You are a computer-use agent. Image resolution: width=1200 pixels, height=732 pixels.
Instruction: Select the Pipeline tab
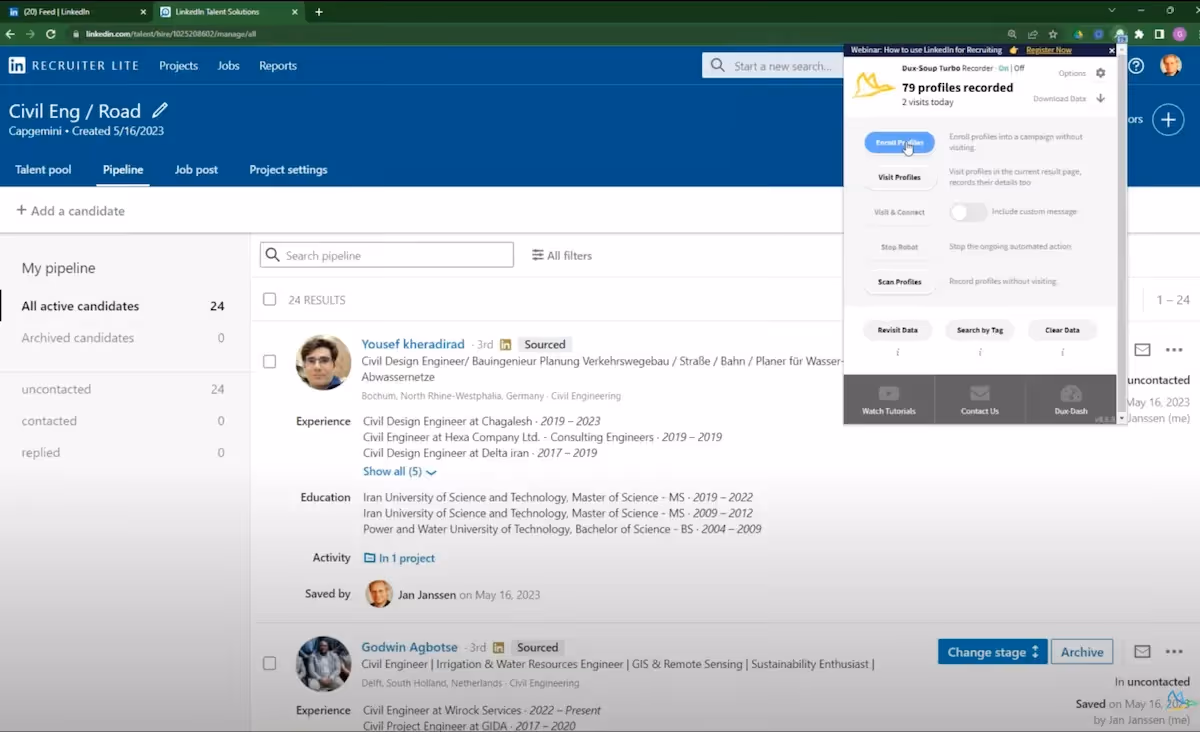(123, 170)
